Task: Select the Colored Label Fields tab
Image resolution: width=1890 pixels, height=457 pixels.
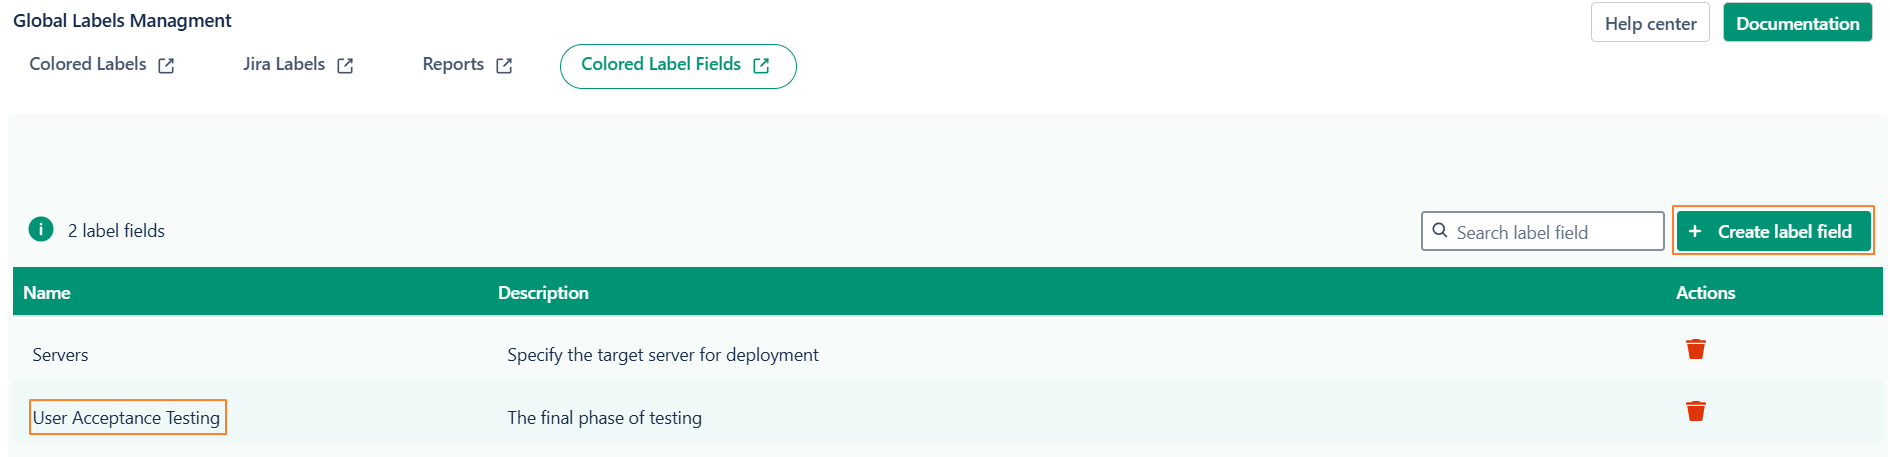Action: coord(661,64)
